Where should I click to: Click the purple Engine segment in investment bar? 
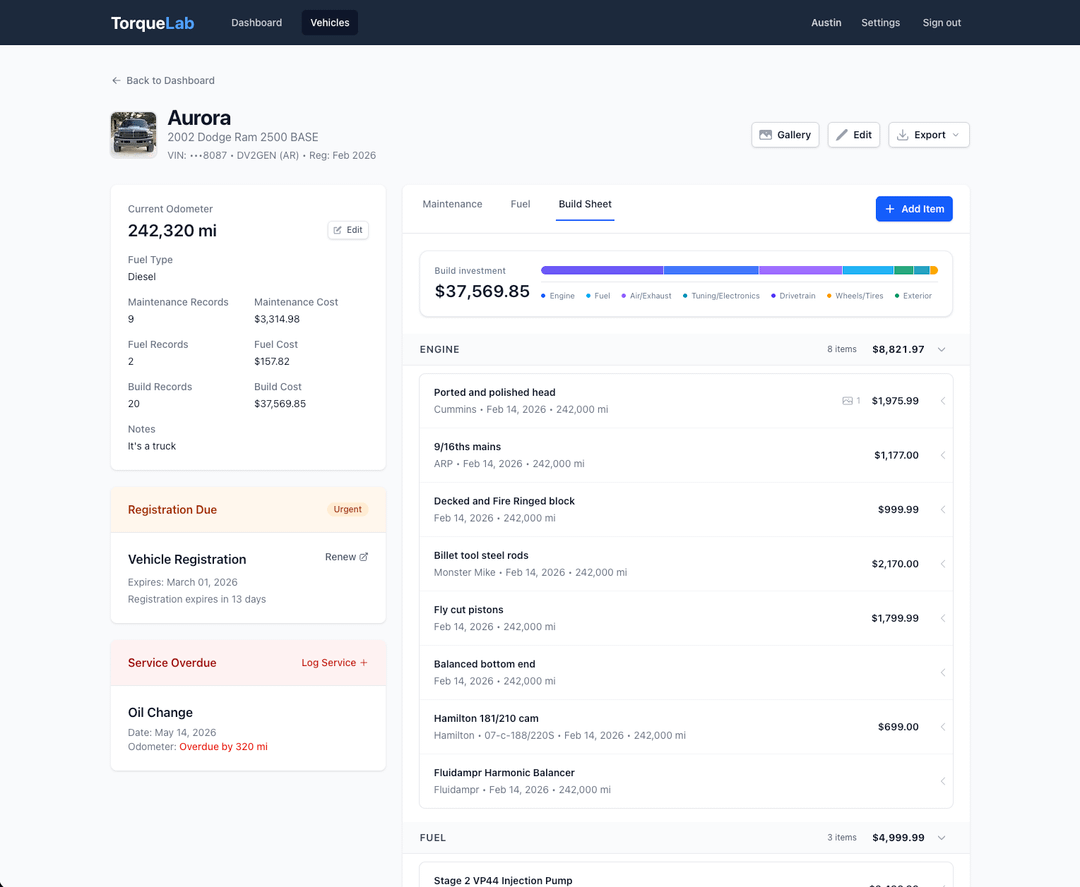(601, 270)
